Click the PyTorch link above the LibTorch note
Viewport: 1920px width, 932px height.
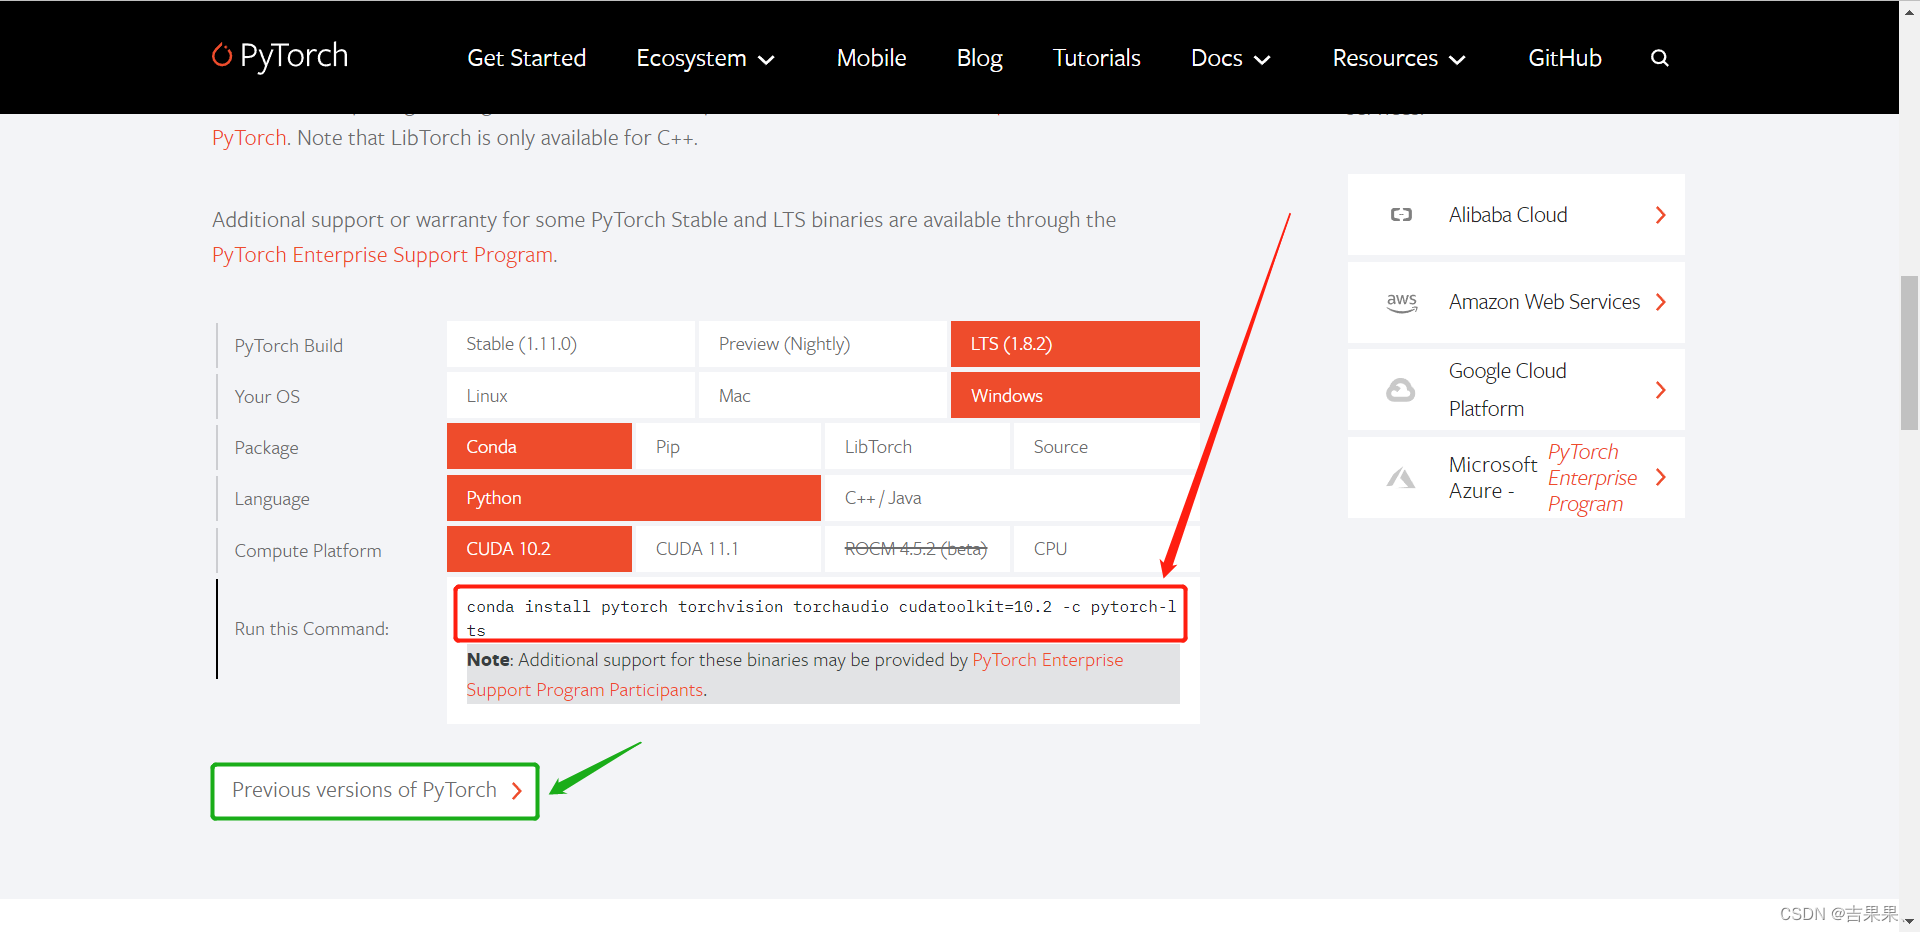pos(249,138)
